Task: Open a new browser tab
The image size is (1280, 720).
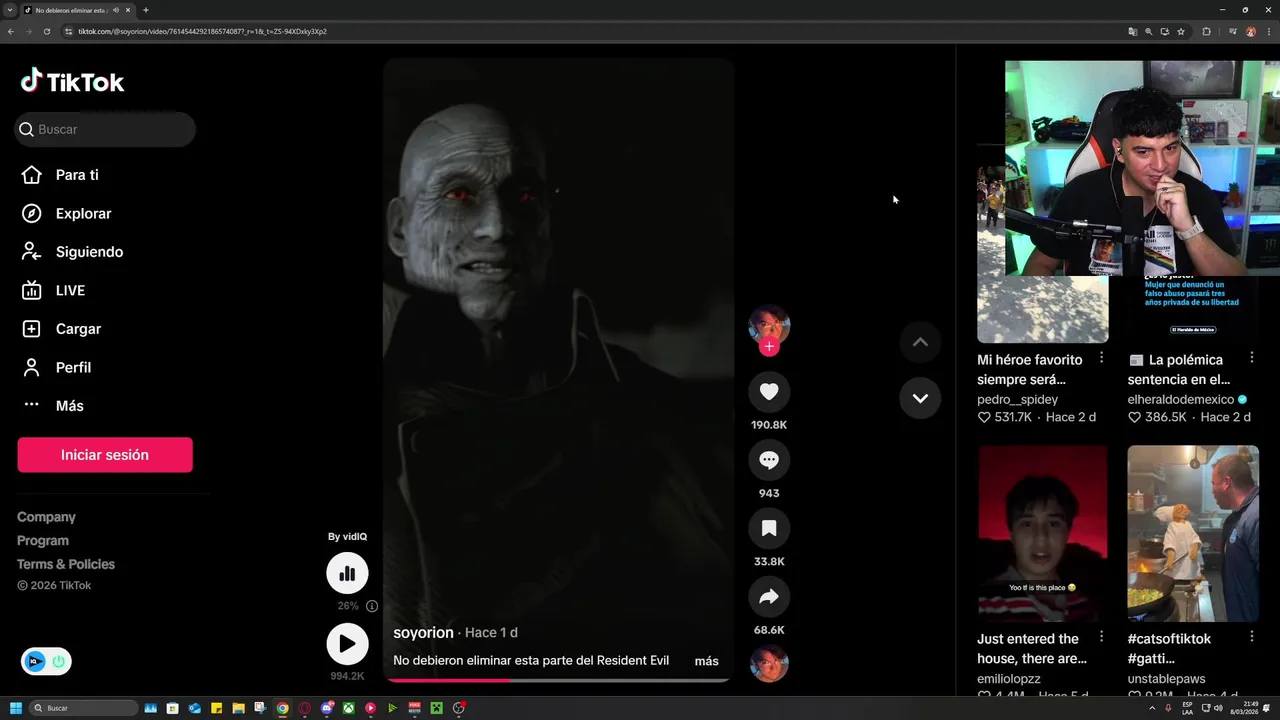Action: click(146, 10)
